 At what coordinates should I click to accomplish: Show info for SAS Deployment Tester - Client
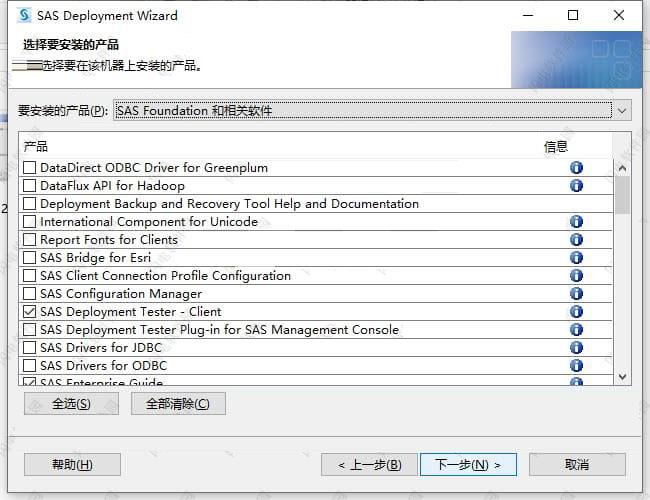576,311
